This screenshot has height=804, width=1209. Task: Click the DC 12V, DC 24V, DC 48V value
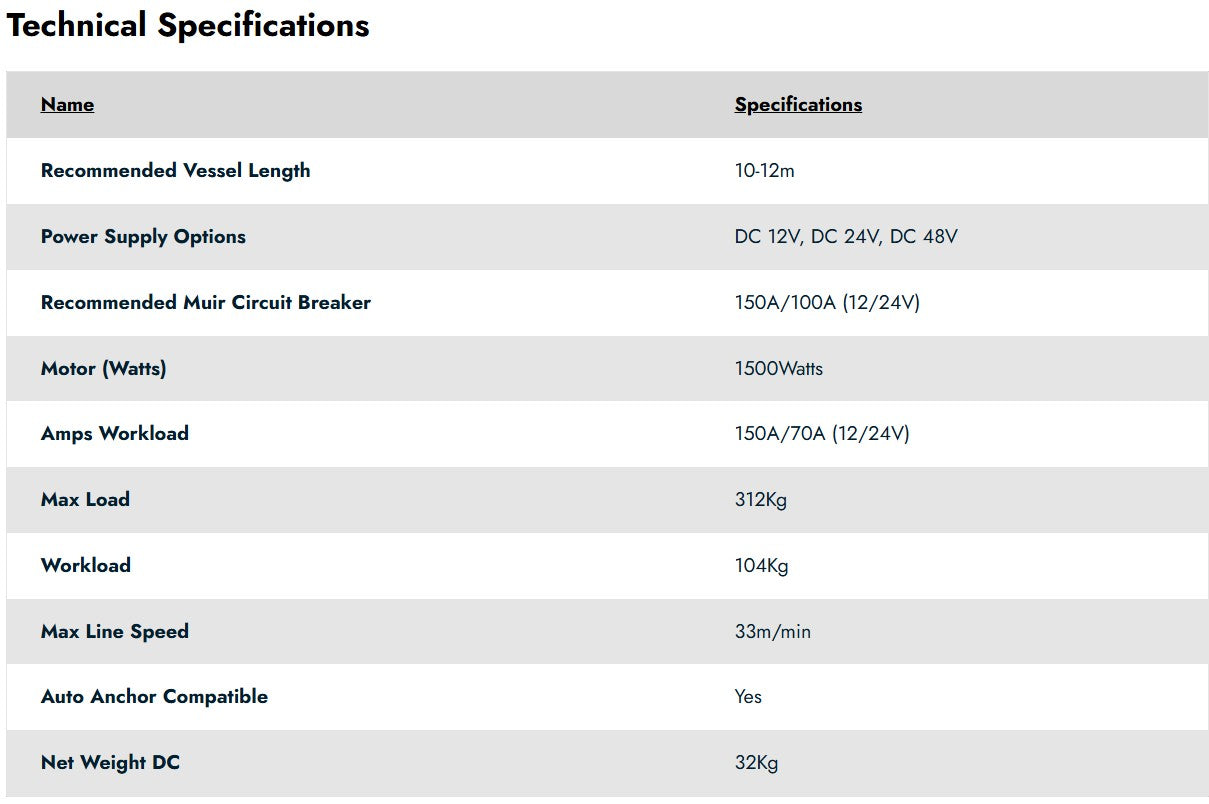(x=846, y=237)
